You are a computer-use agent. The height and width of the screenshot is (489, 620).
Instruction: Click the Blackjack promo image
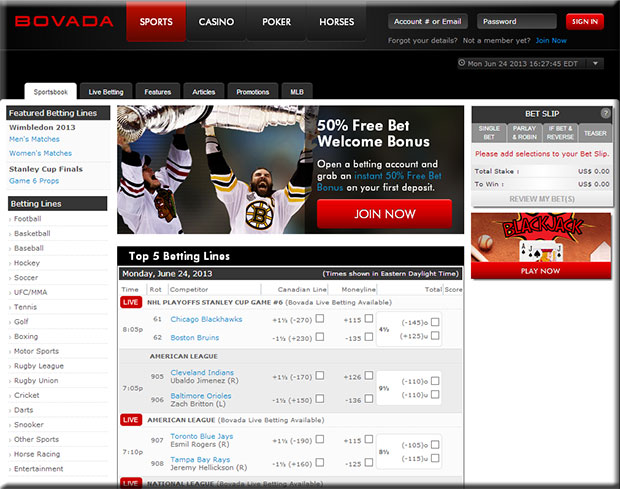point(541,238)
